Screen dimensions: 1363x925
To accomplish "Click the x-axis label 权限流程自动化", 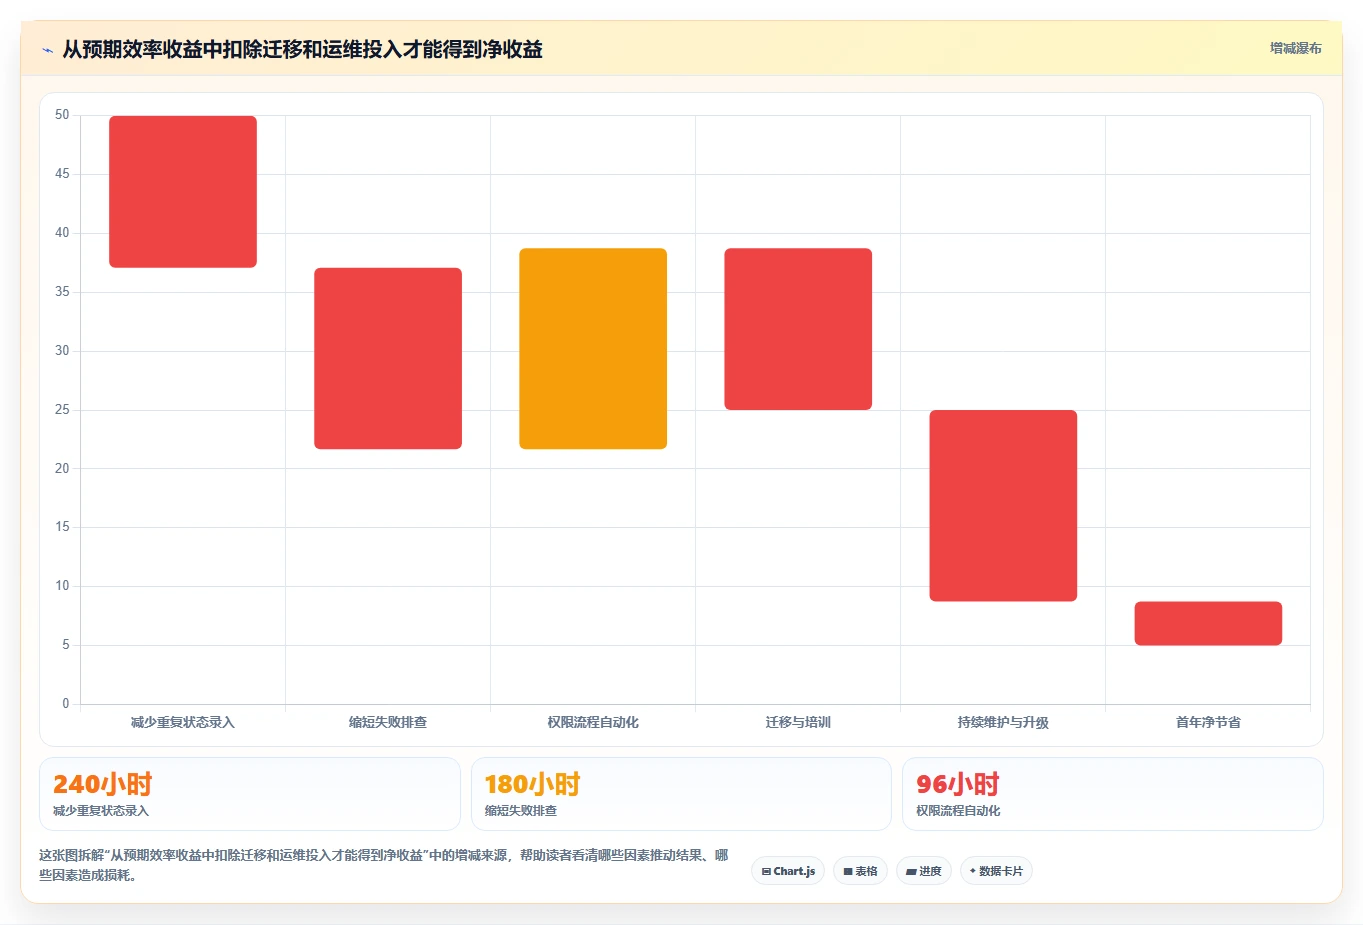I will click(x=593, y=722).
